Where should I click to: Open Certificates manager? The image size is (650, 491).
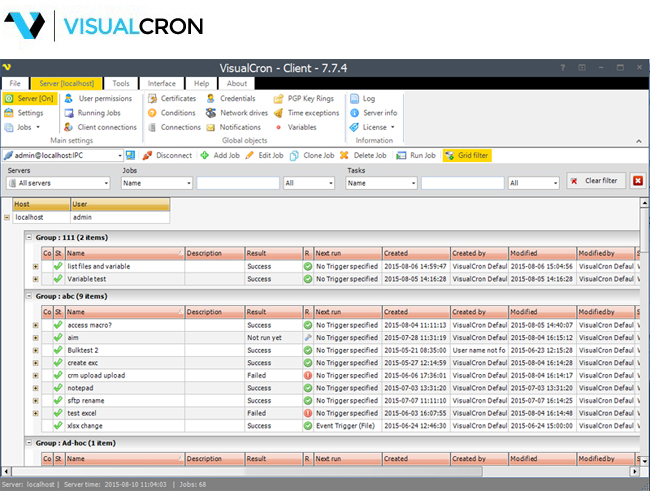[172, 99]
